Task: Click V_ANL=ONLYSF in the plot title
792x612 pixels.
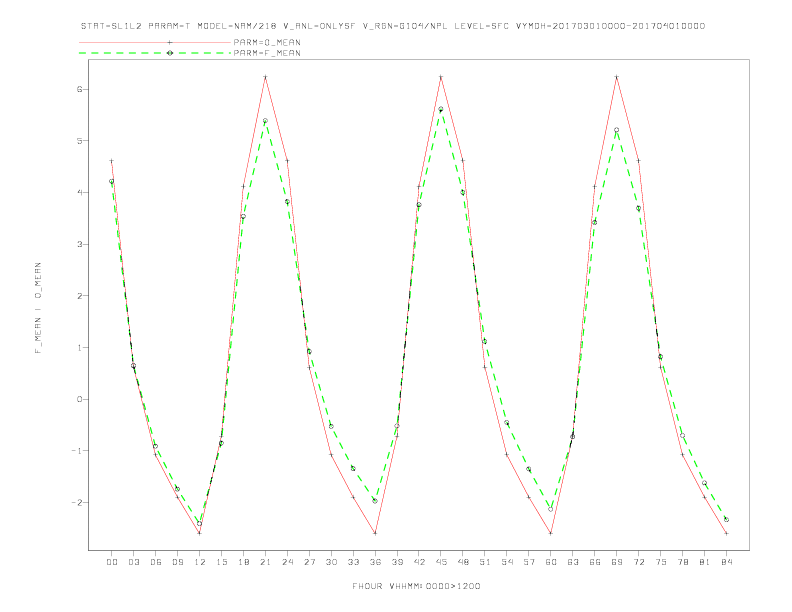Action: coord(319,26)
